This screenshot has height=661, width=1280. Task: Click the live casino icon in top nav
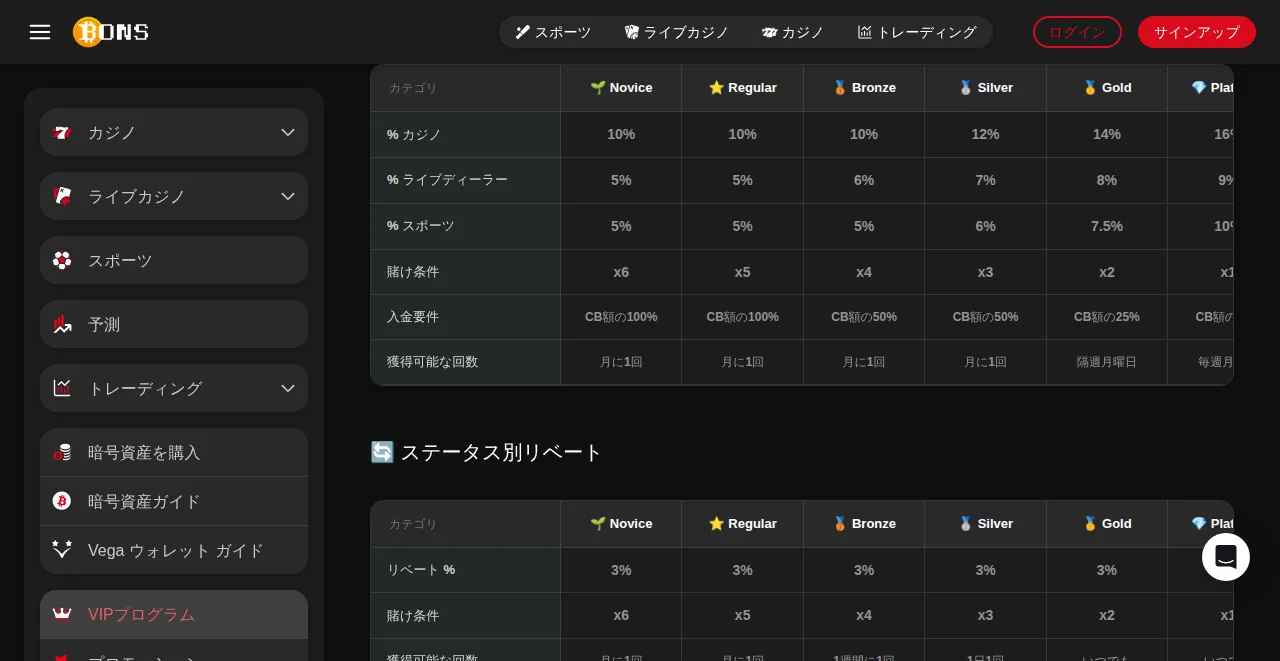632,32
